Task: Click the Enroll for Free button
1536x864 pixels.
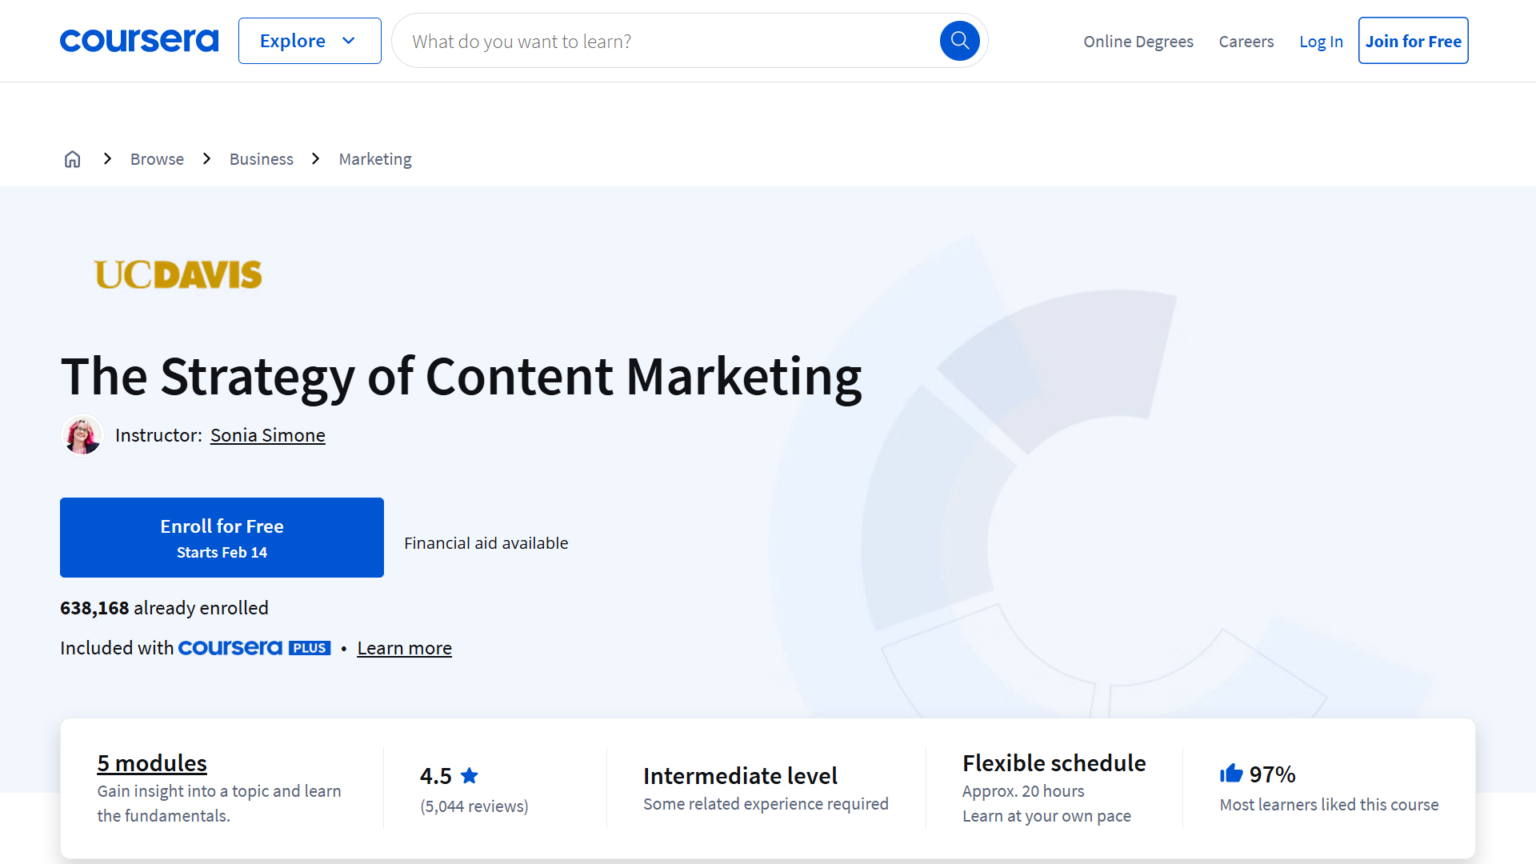Action: coord(221,537)
